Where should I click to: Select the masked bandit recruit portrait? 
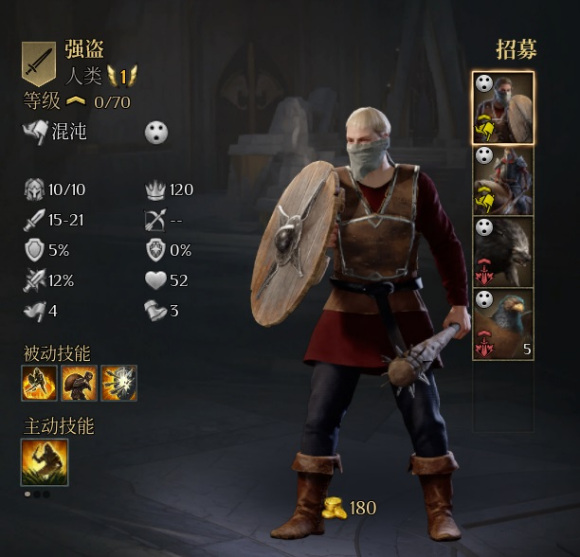[503, 108]
